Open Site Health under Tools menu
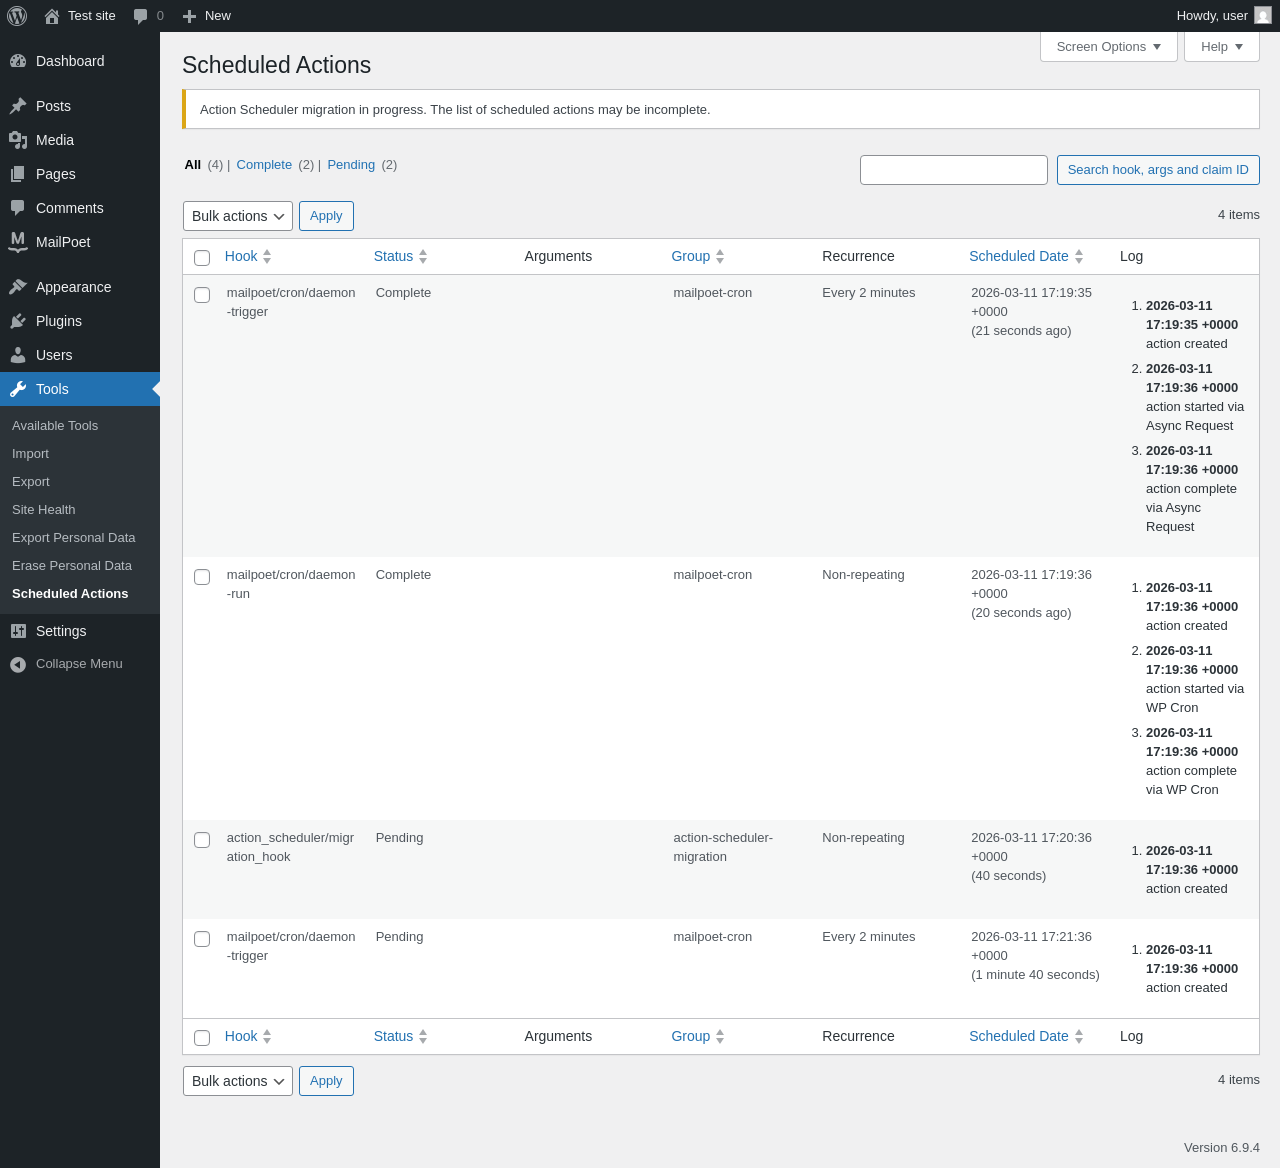The image size is (1280, 1168). click(x=44, y=510)
